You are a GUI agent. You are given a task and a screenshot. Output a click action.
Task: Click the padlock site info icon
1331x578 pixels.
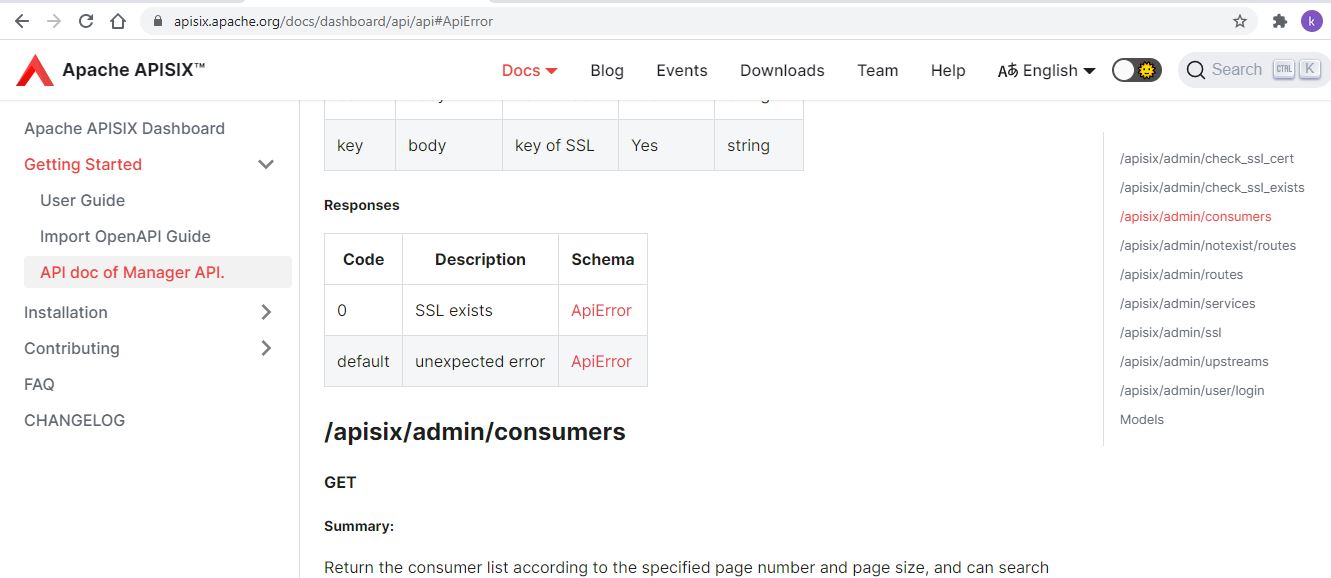157,21
